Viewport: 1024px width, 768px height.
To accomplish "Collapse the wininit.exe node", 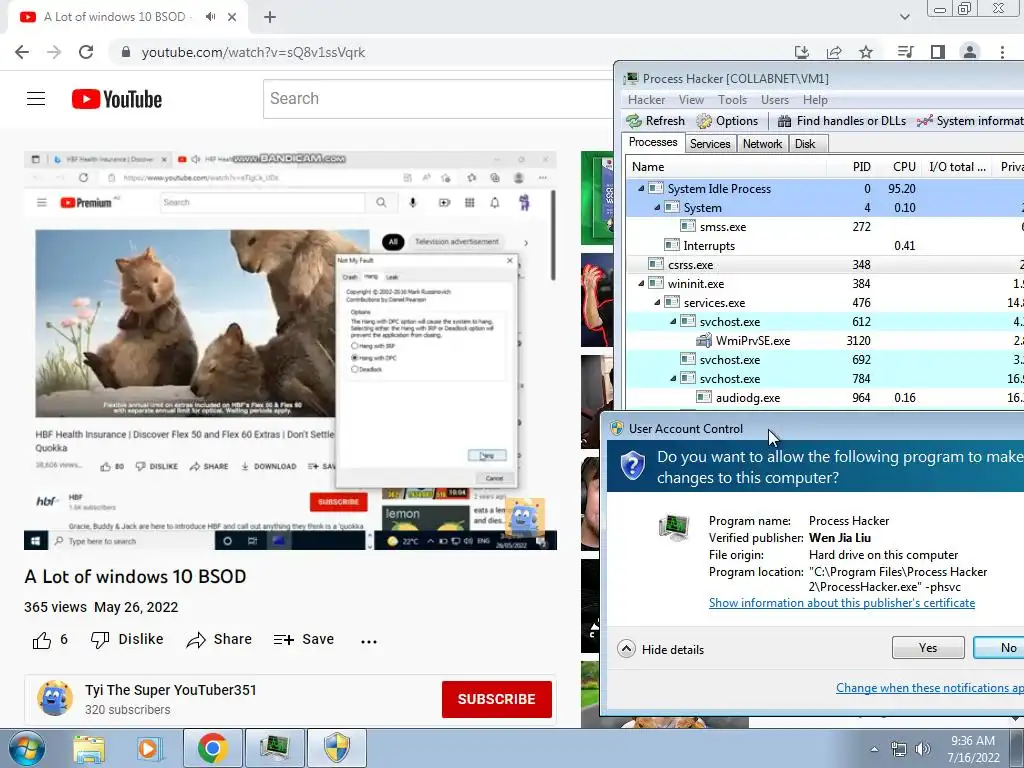I will coord(641,283).
